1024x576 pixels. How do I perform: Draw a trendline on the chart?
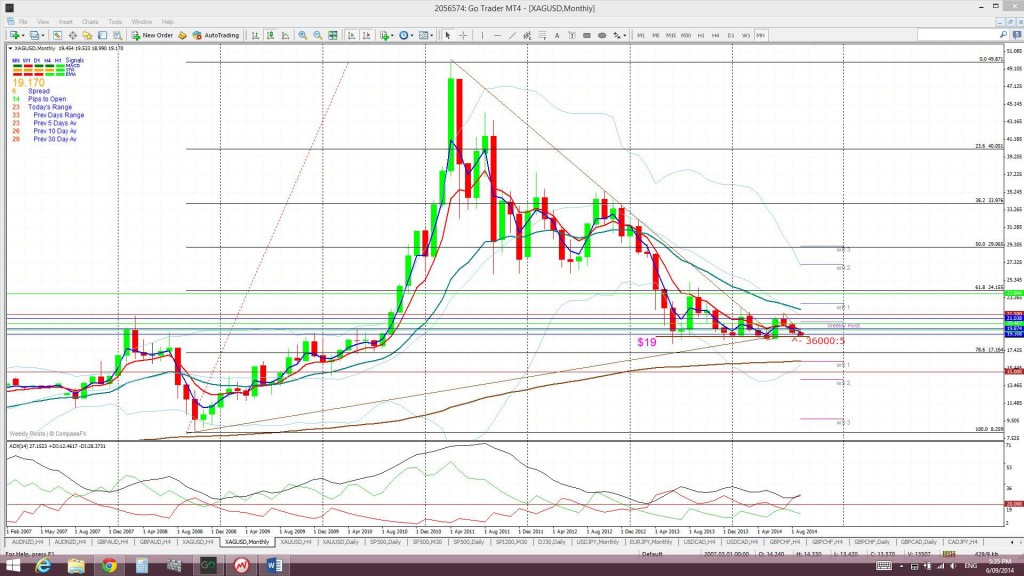(x=511, y=34)
